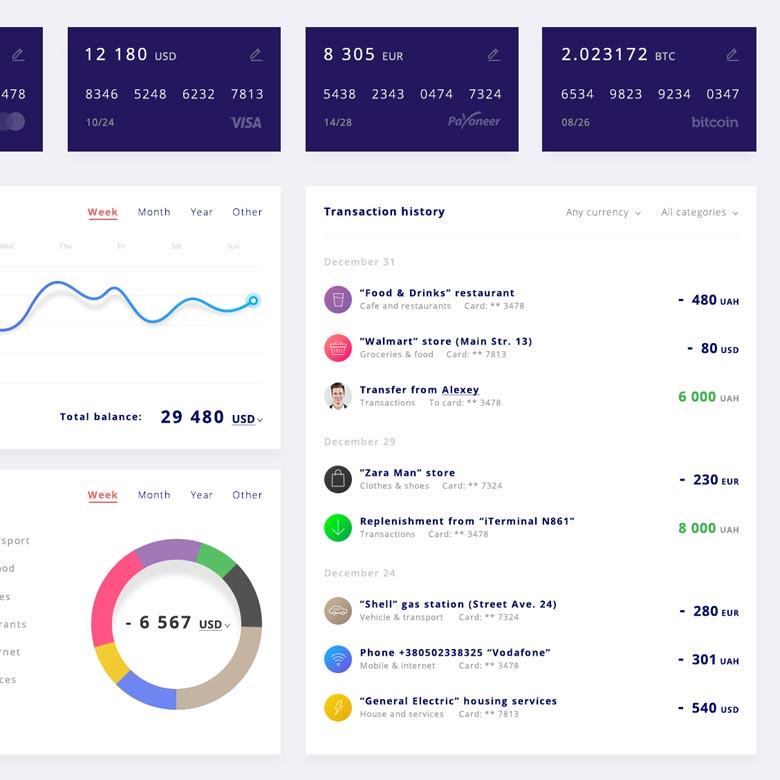Click the green arrow Replenishment icon
780x780 pixels.
tap(338, 527)
